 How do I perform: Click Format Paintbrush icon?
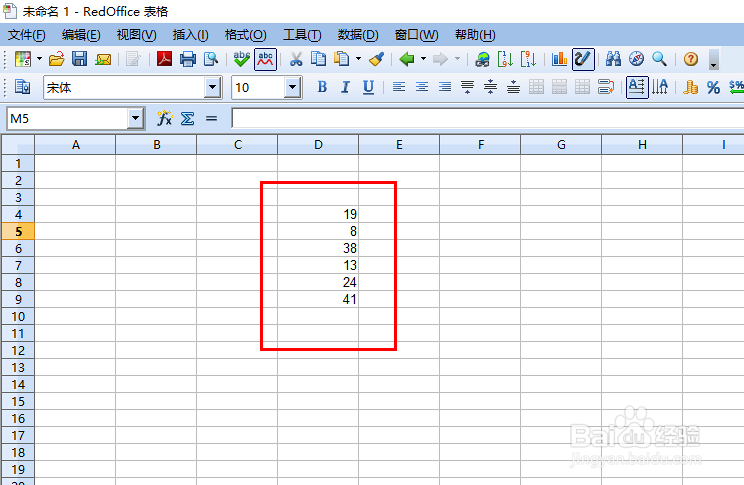point(376,59)
